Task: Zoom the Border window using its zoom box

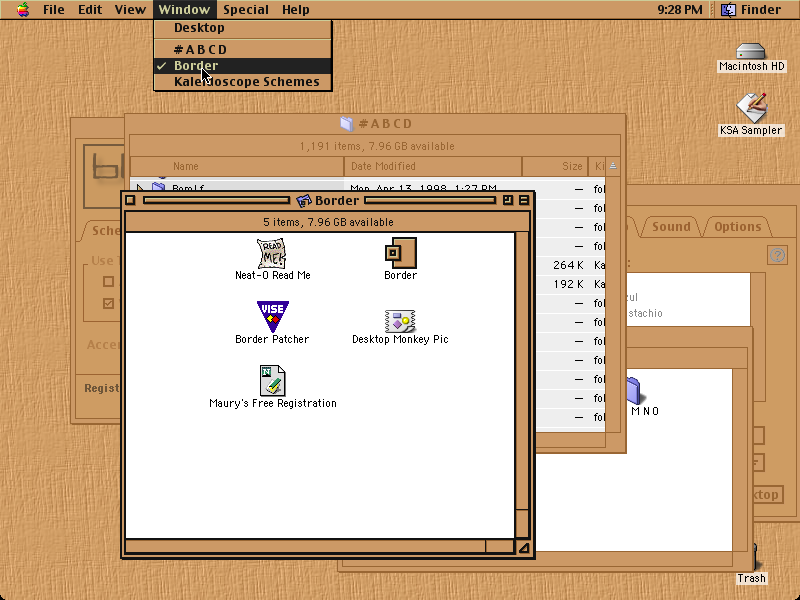Action: (x=508, y=201)
